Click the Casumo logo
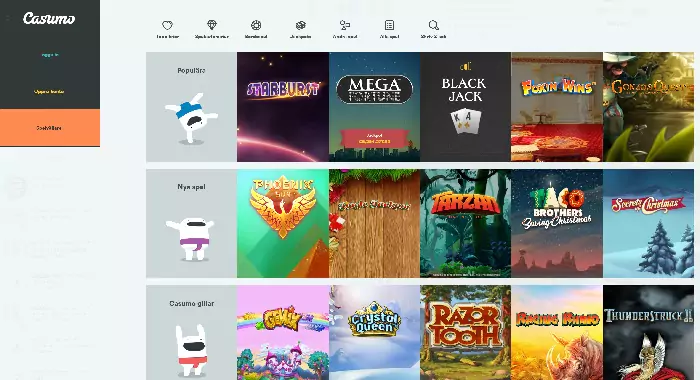 tap(49, 18)
